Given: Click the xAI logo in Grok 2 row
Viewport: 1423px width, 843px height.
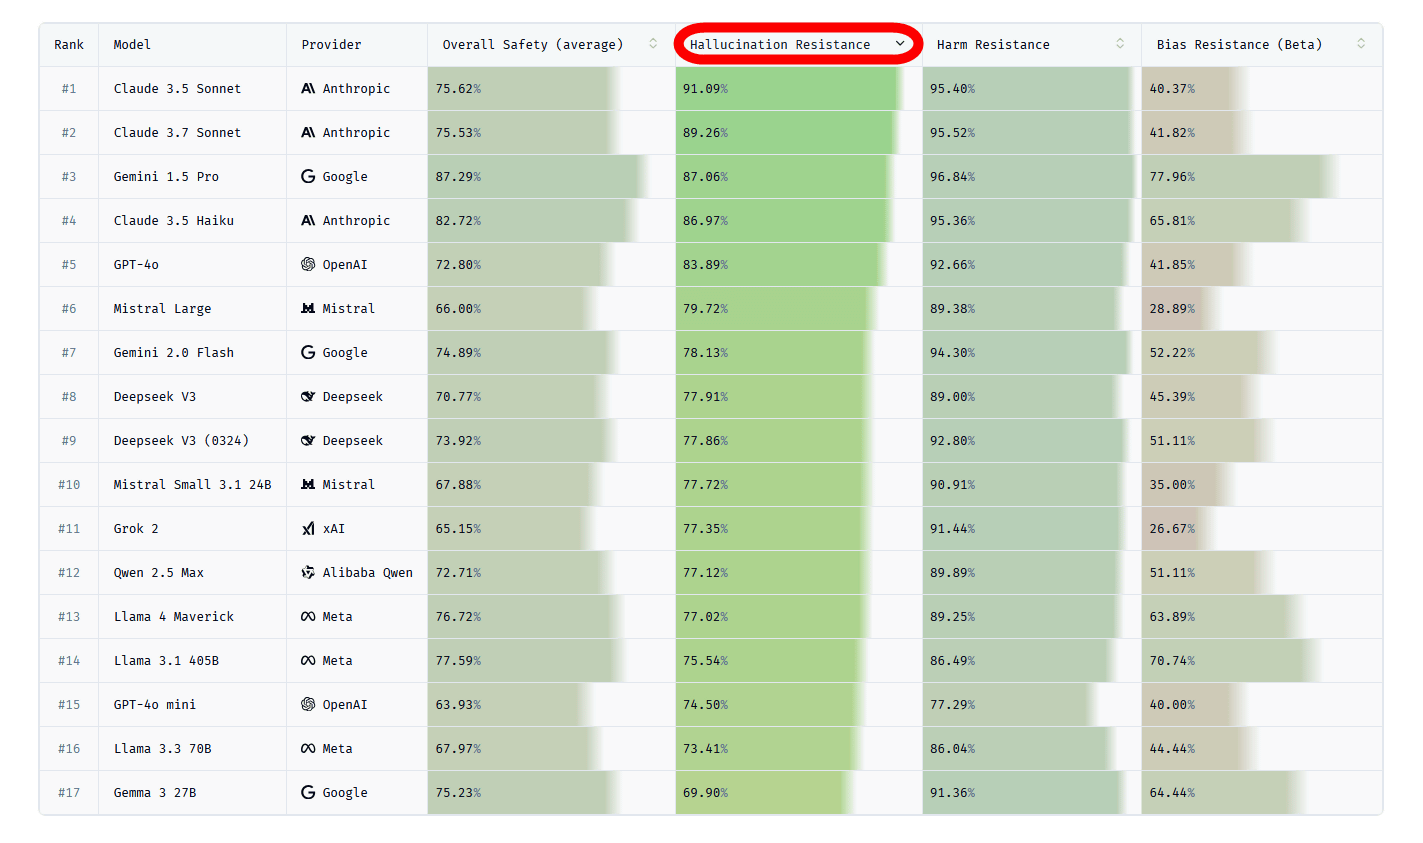Looking at the screenshot, I should click(x=308, y=529).
